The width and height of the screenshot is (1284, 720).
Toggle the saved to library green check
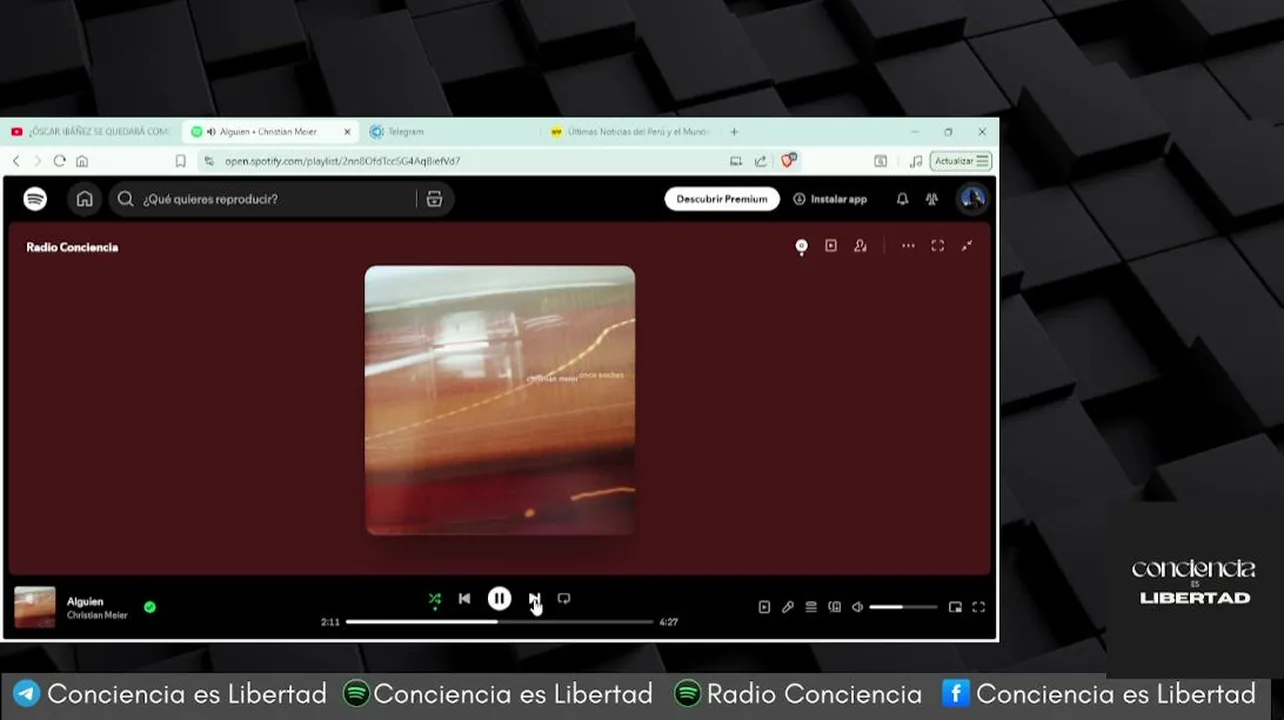[150, 607]
